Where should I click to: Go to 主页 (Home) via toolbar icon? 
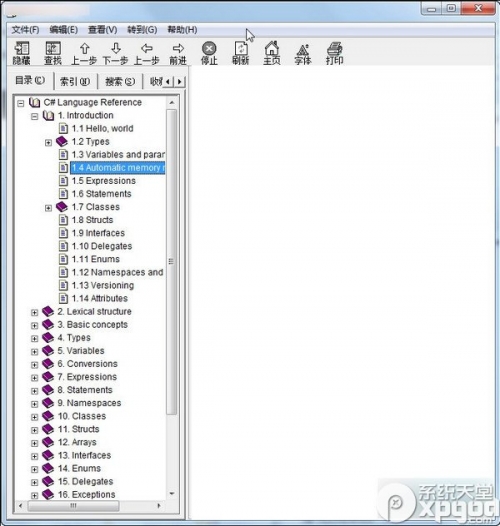[x=272, y=53]
